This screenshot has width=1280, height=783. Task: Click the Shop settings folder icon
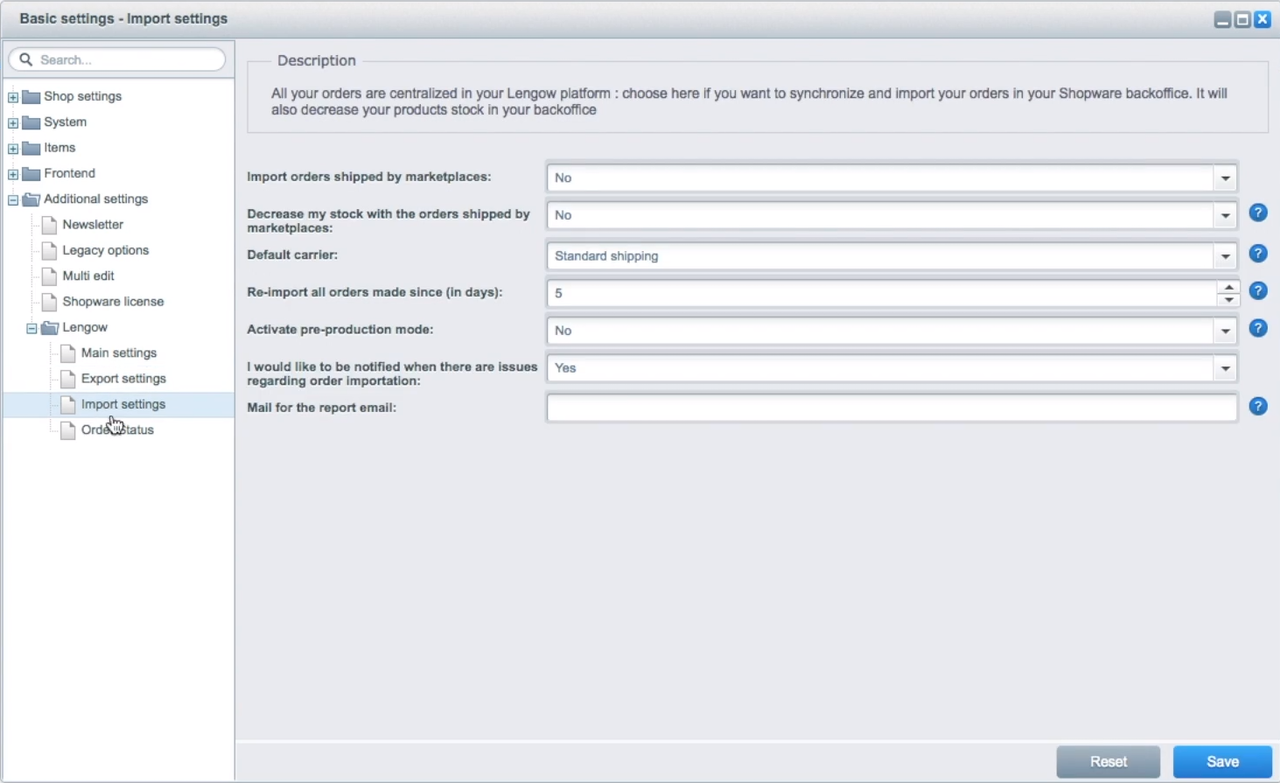31,97
